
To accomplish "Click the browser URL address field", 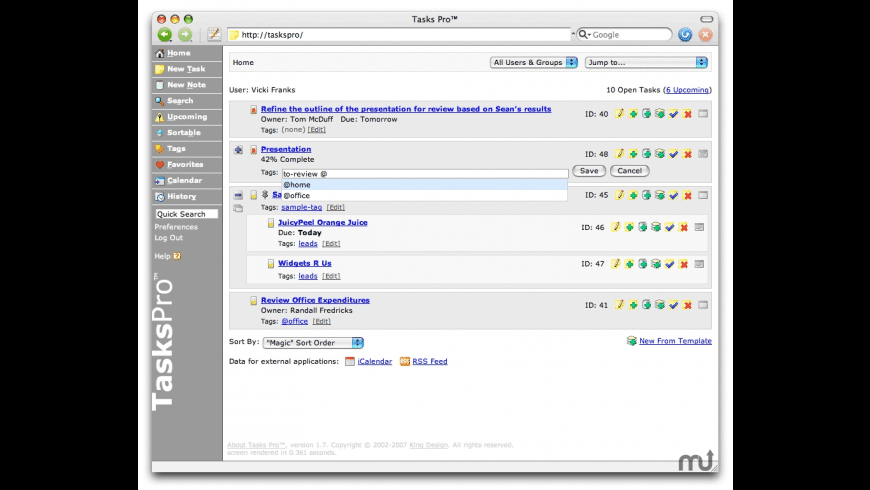I will (399, 34).
